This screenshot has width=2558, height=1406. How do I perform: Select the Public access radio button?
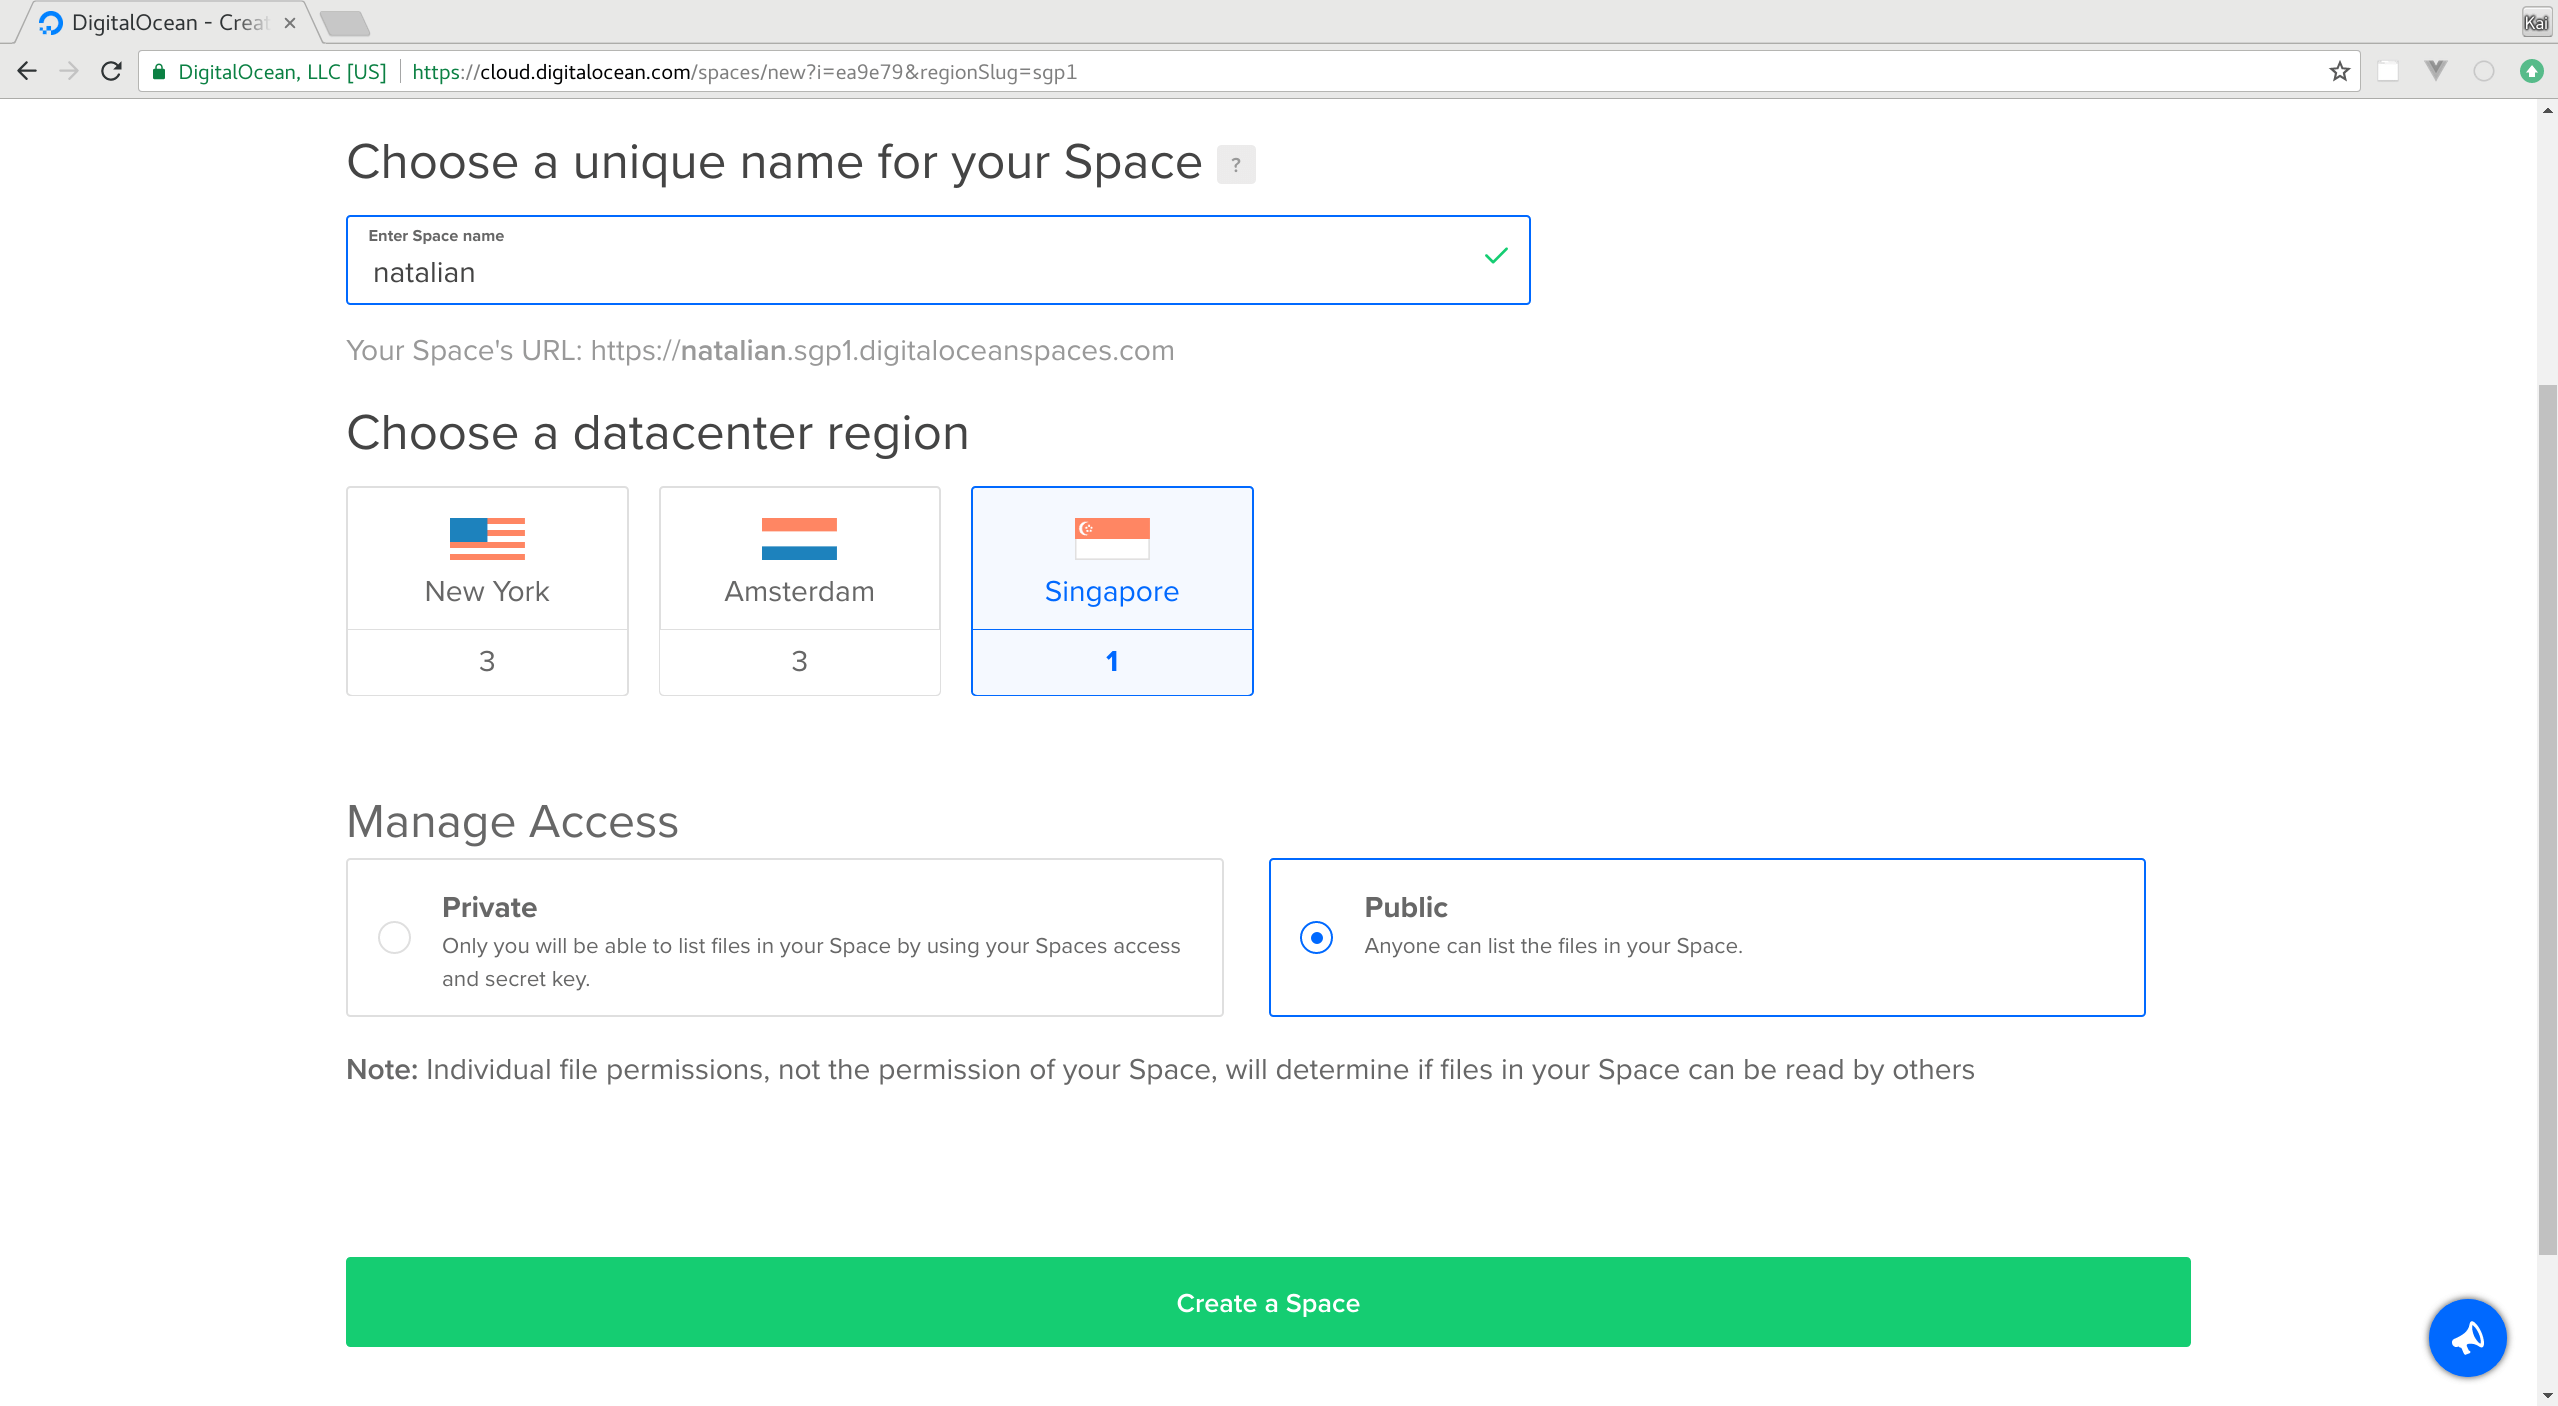point(1316,938)
